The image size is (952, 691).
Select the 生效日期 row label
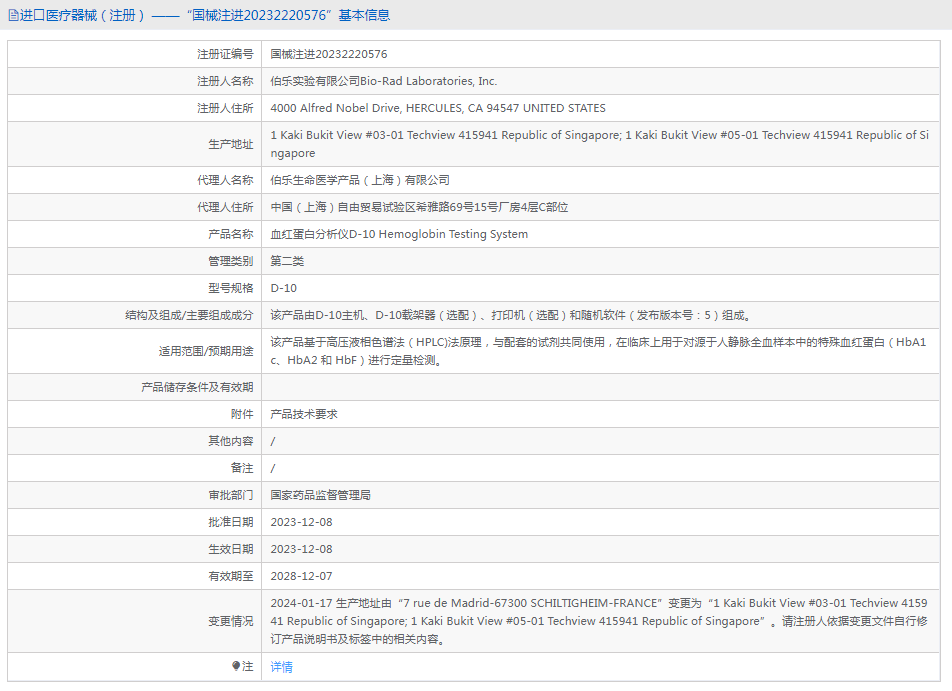[231, 549]
